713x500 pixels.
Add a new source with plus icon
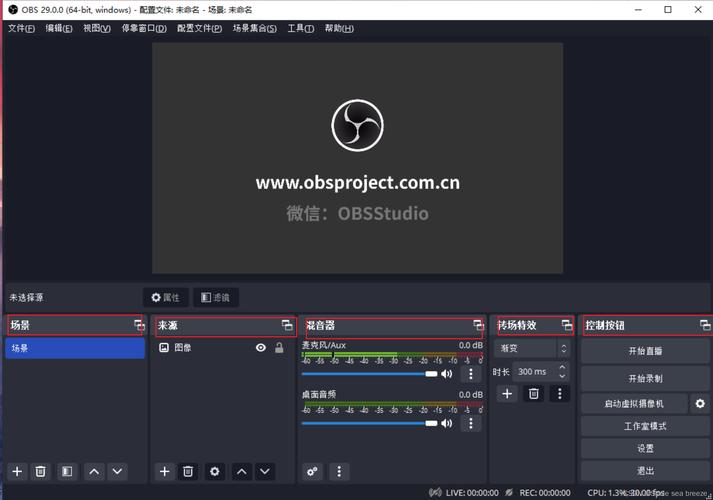tap(165, 471)
